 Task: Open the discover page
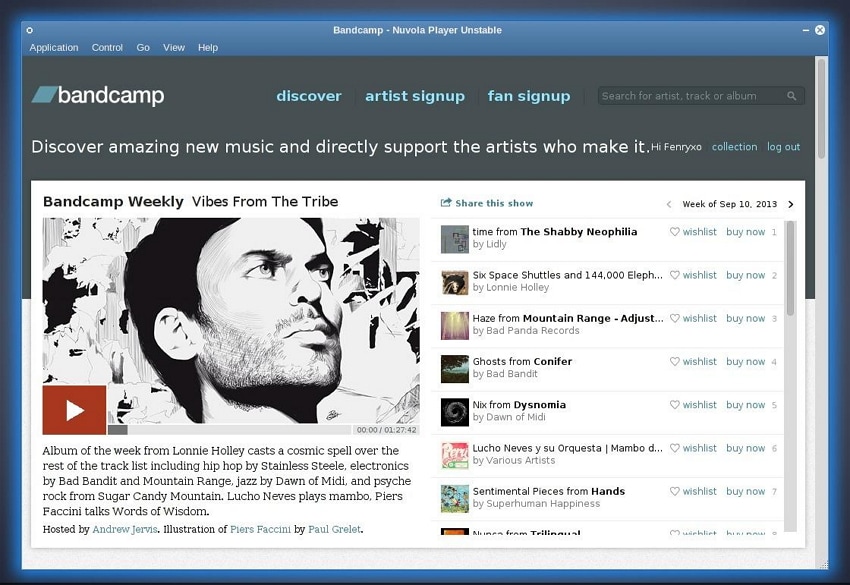point(309,96)
